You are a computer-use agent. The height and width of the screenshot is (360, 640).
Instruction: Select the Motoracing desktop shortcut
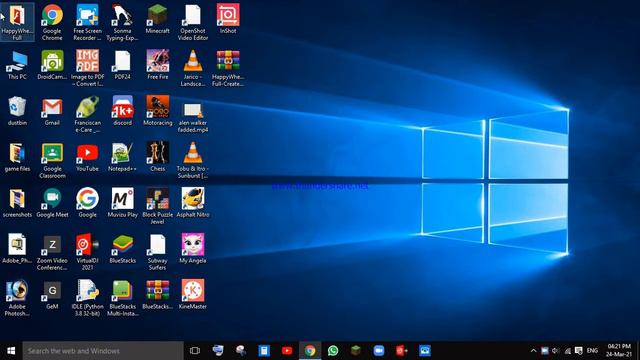158,111
